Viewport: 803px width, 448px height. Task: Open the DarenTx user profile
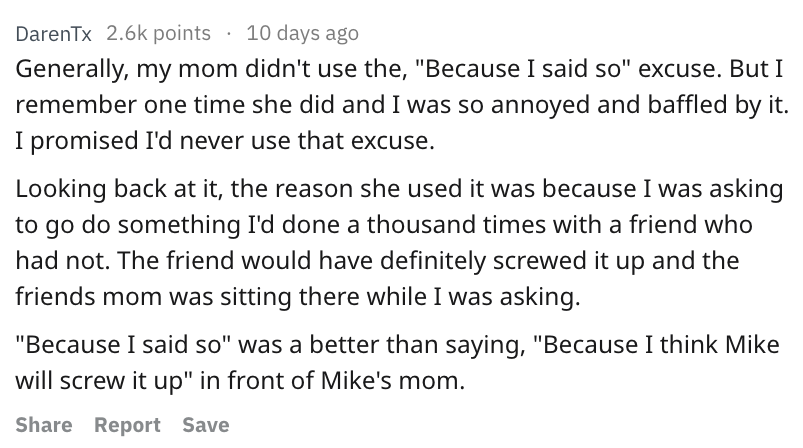(x=53, y=34)
